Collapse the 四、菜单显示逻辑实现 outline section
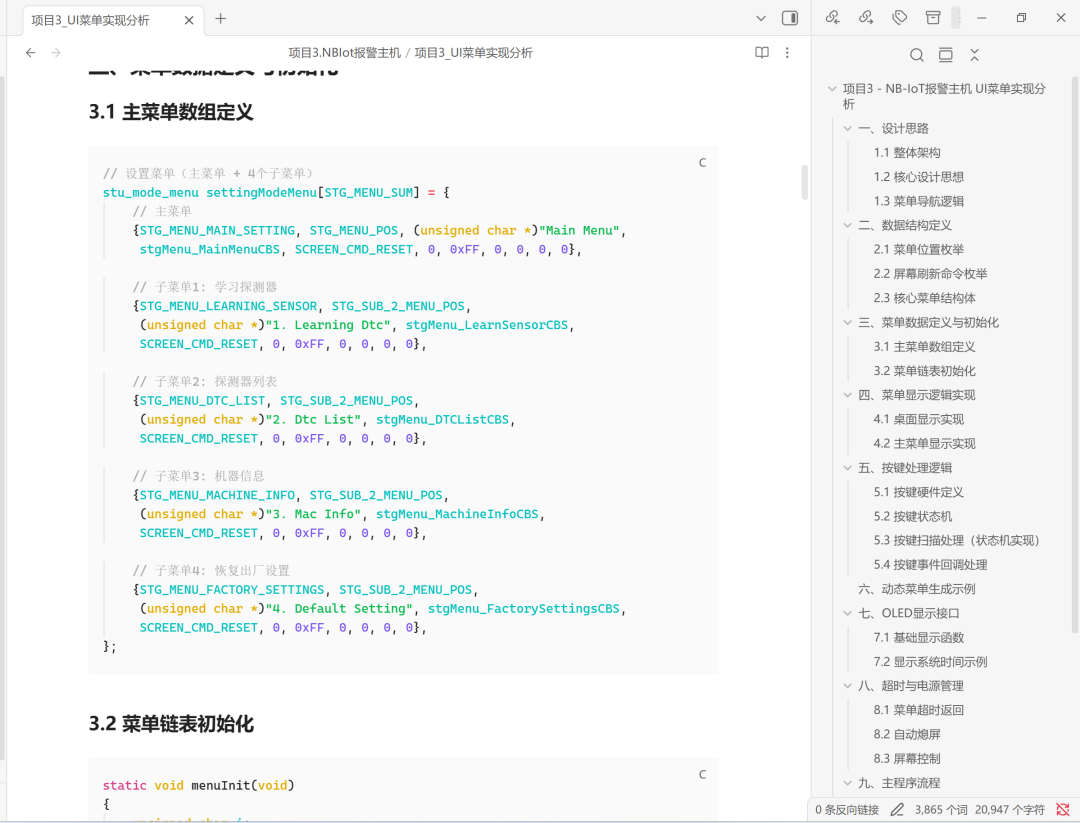The width and height of the screenshot is (1080, 823). [x=848, y=395]
